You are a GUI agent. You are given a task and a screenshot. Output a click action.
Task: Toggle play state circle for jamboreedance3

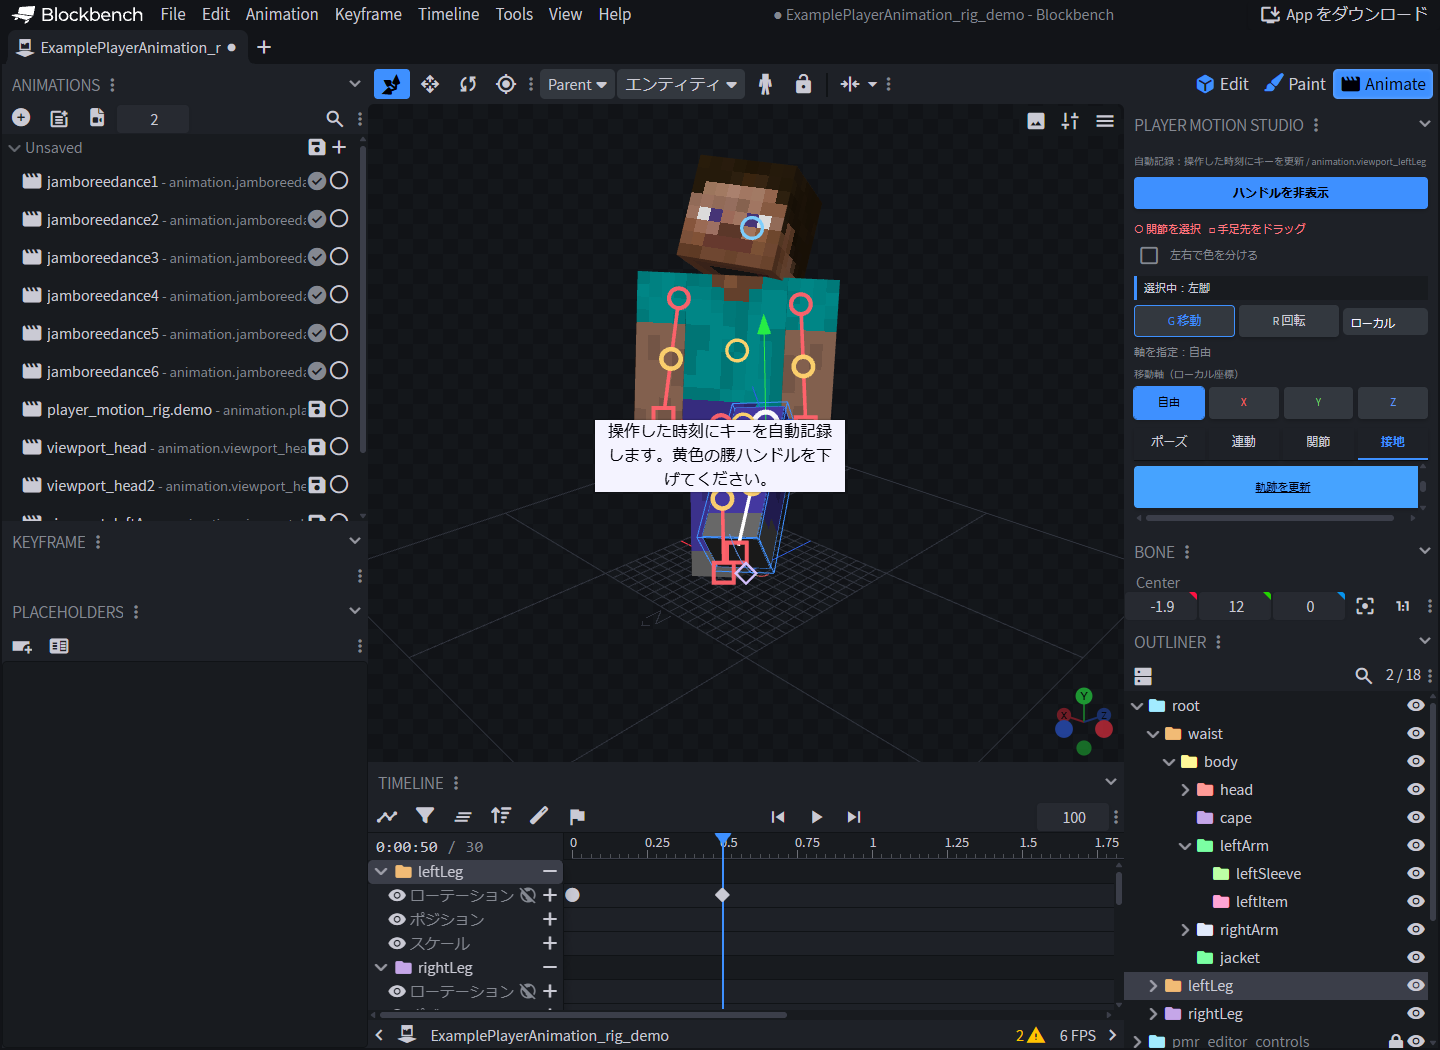[x=339, y=257]
